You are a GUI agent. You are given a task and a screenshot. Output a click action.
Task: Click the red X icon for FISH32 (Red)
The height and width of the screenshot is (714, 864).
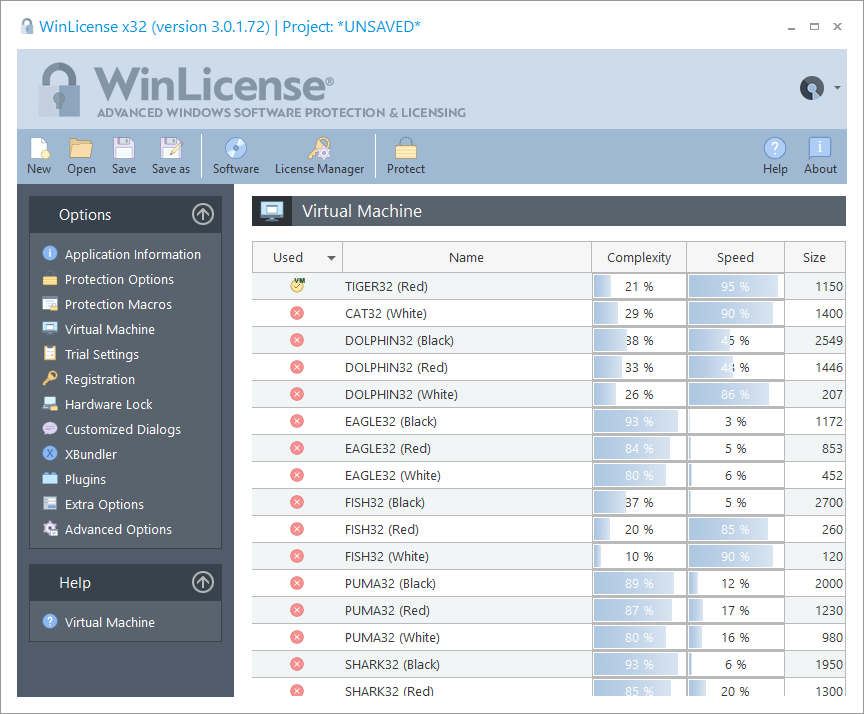coord(297,529)
